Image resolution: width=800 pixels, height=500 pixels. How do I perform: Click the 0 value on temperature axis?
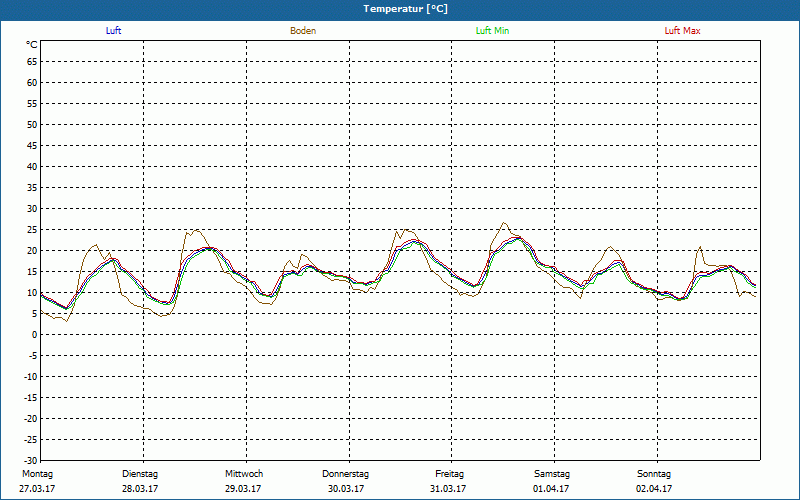pos(35,335)
